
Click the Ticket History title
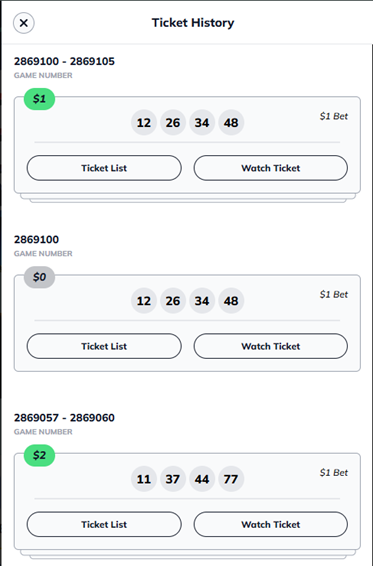point(193,23)
